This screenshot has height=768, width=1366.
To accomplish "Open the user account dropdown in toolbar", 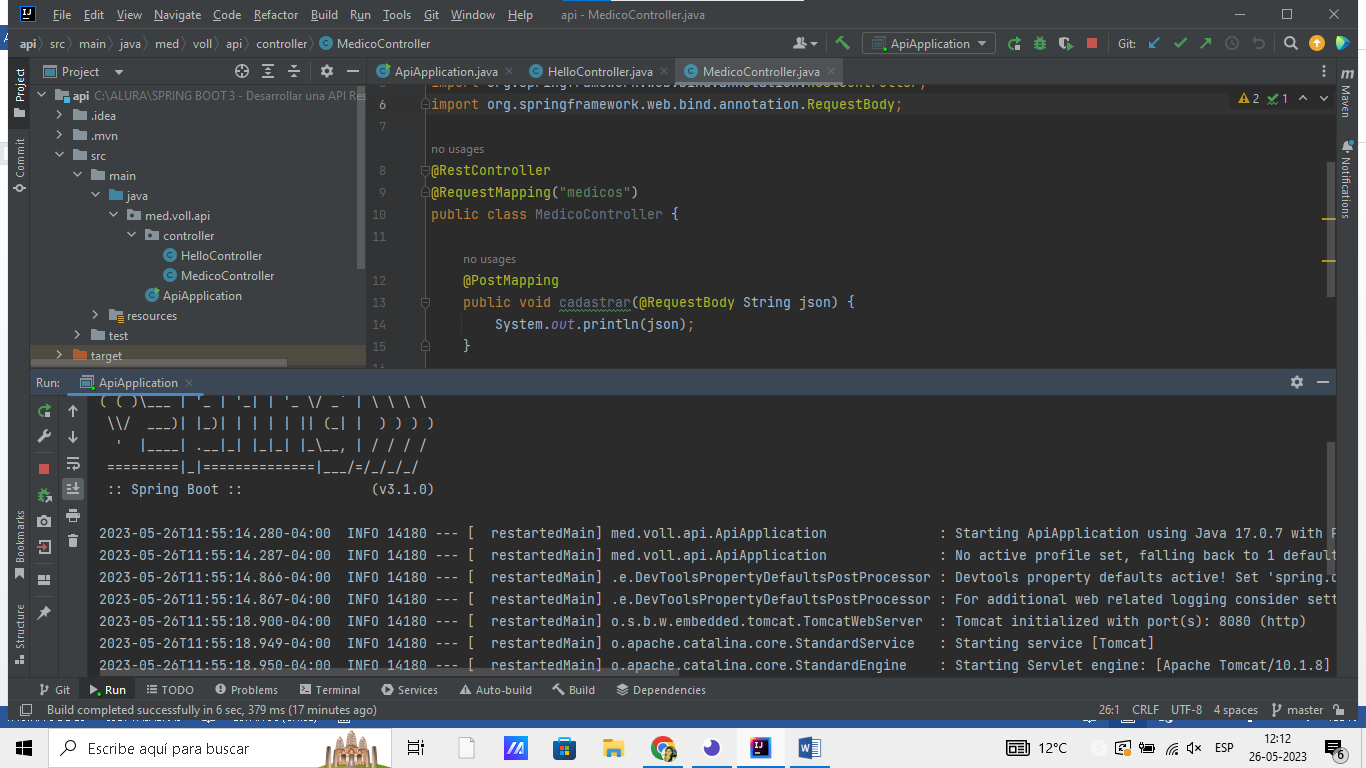I will 805,43.
